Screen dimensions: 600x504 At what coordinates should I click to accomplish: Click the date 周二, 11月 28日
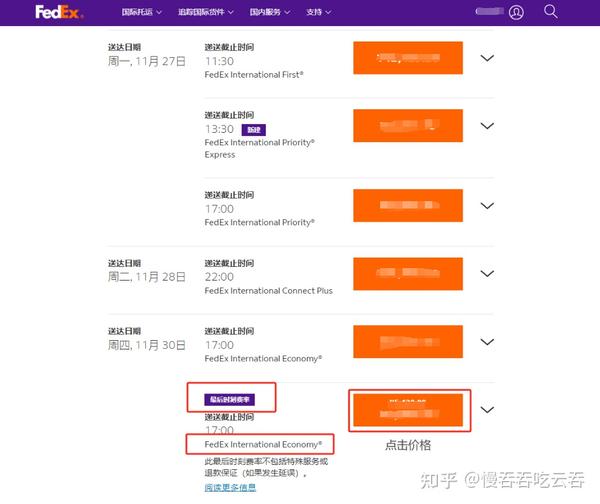pyautogui.click(x=147, y=277)
